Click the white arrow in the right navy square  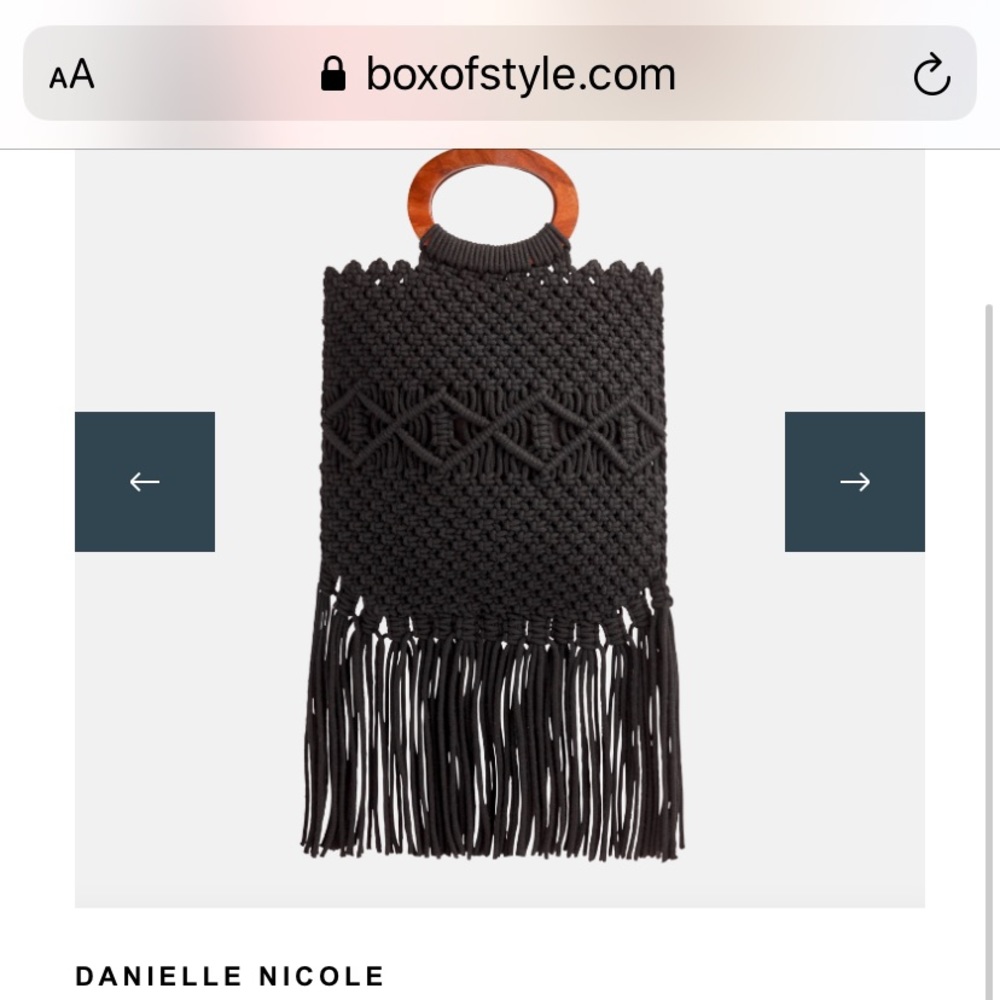click(x=855, y=482)
